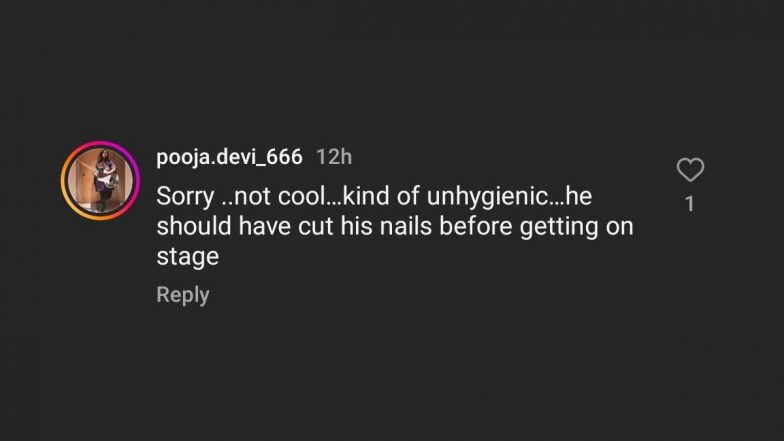Reply to pooja.devi_666's comment

(183, 295)
